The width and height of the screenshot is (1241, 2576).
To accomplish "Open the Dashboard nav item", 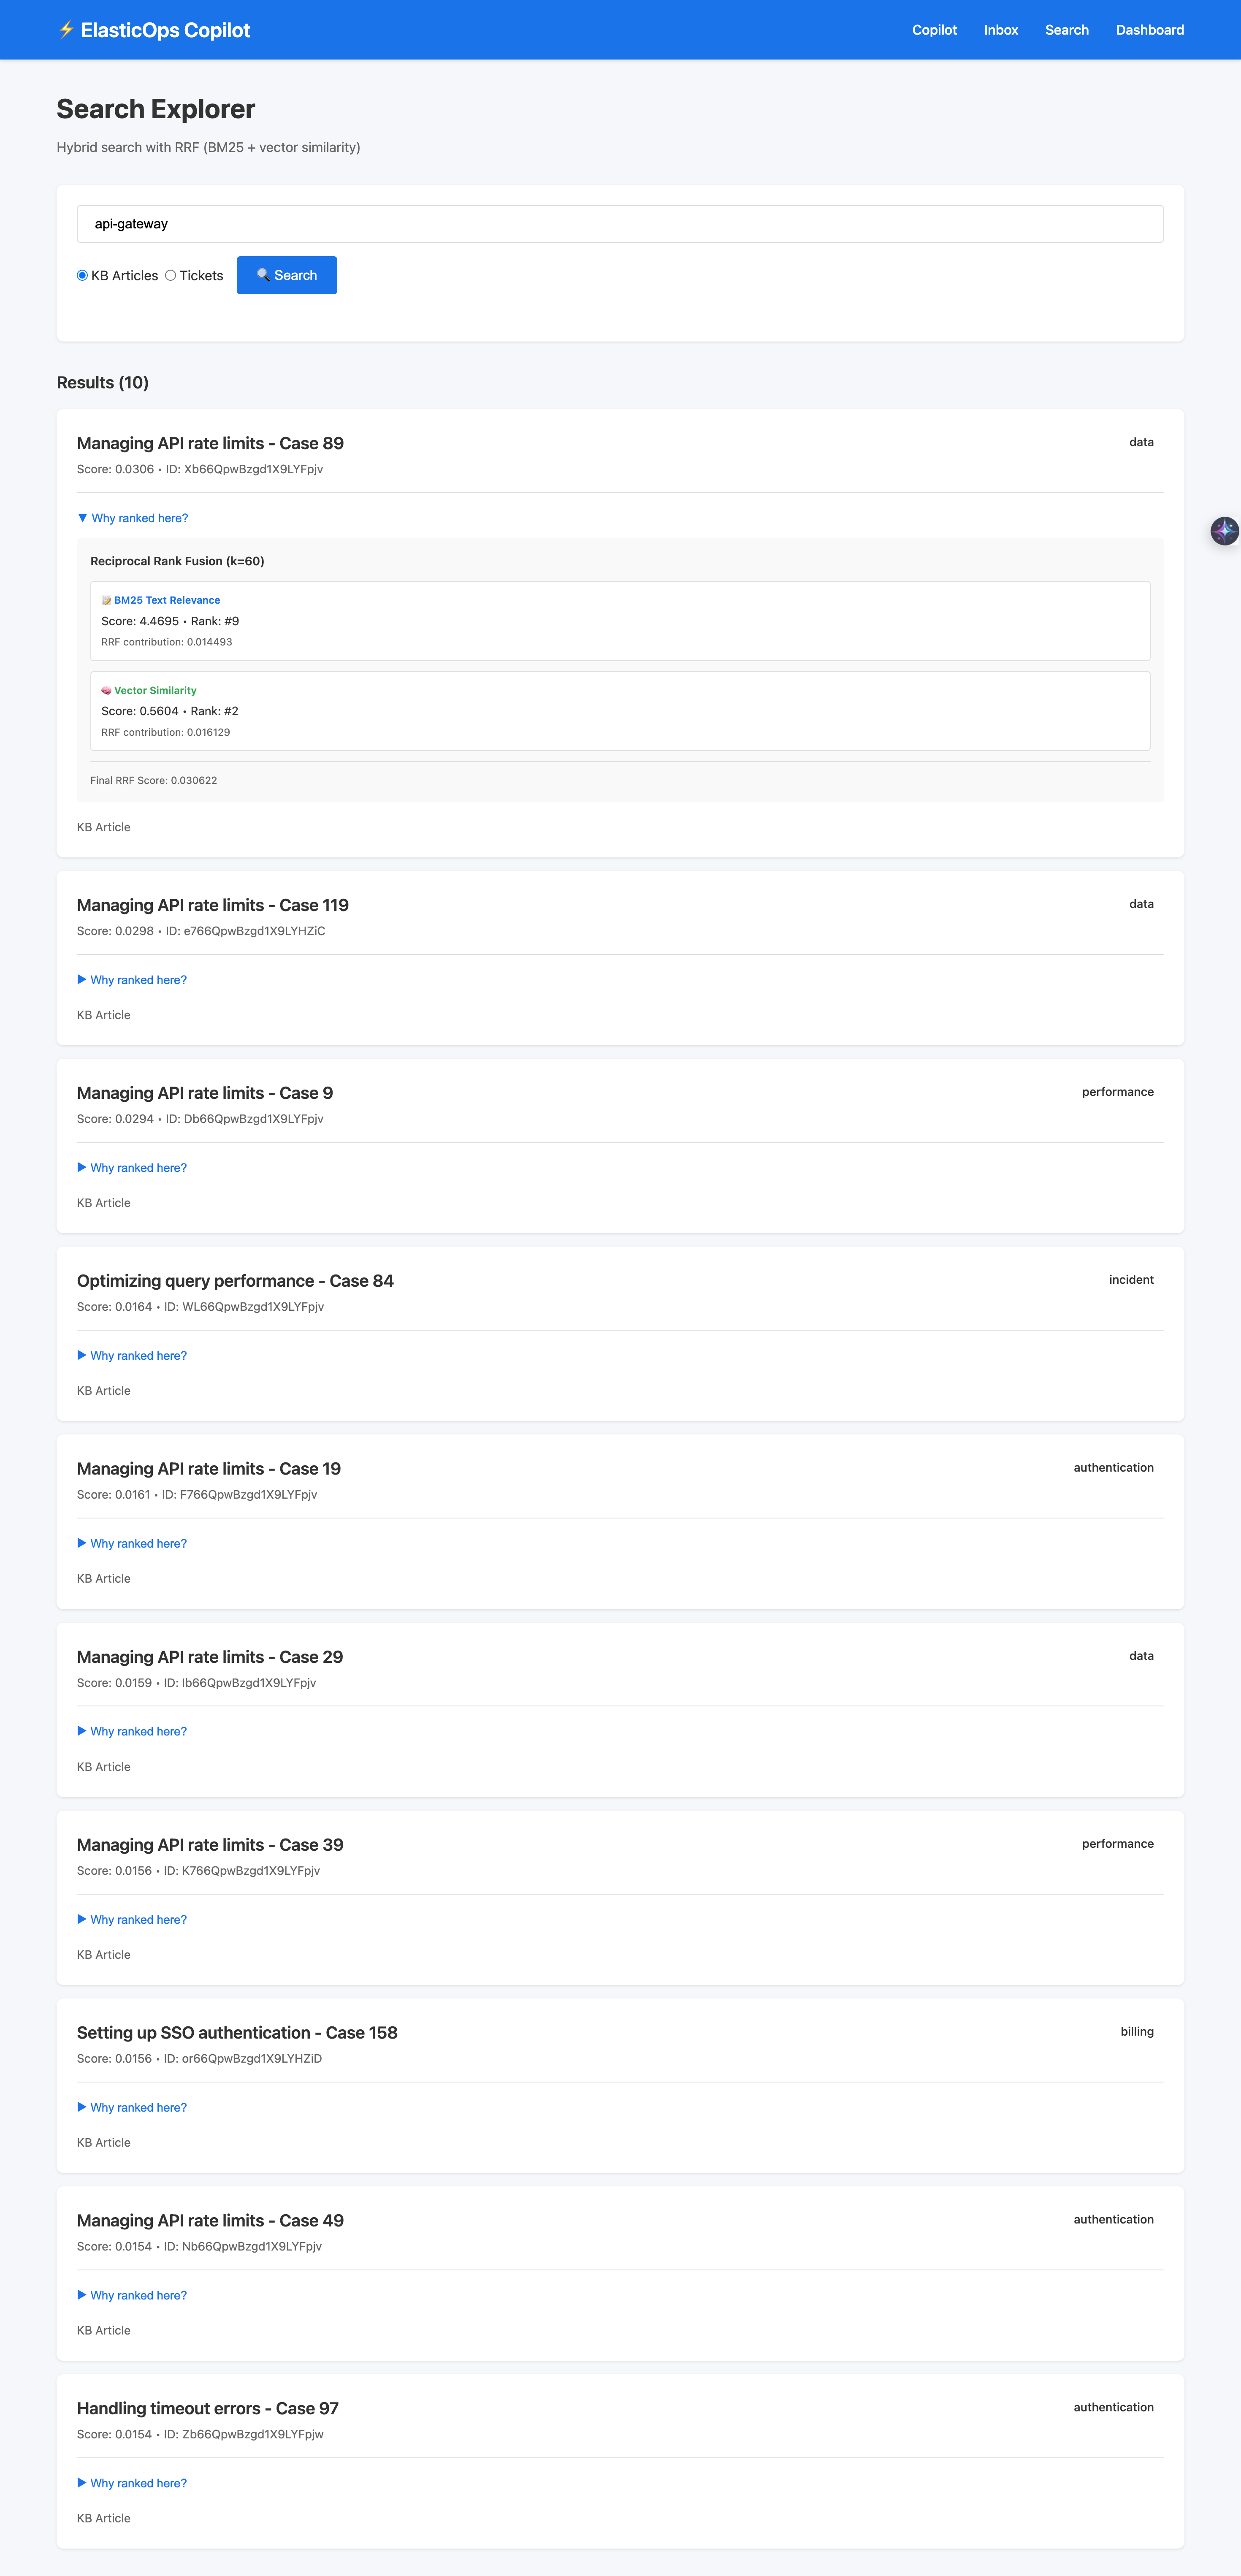I will coord(1149,30).
